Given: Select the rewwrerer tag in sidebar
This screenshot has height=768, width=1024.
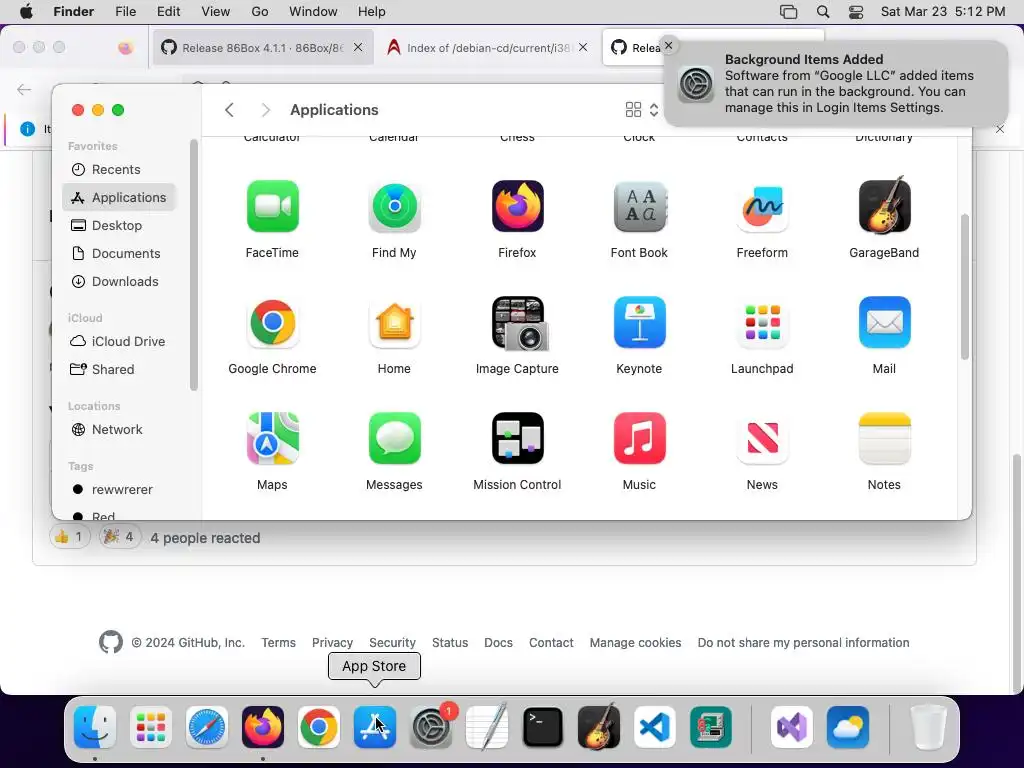Looking at the screenshot, I should click(x=119, y=490).
